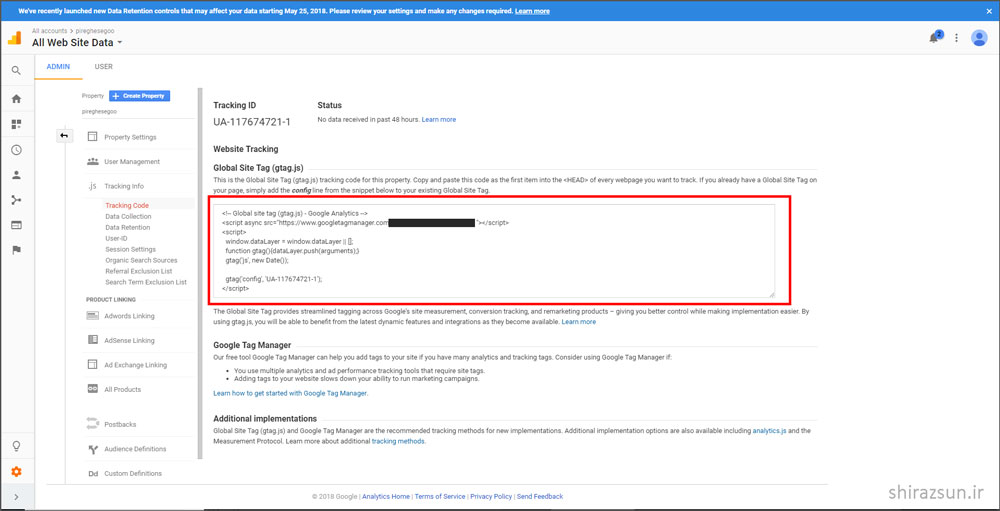The height and width of the screenshot is (511, 1000).
Task: Switch to the USER tab
Action: coord(103,67)
